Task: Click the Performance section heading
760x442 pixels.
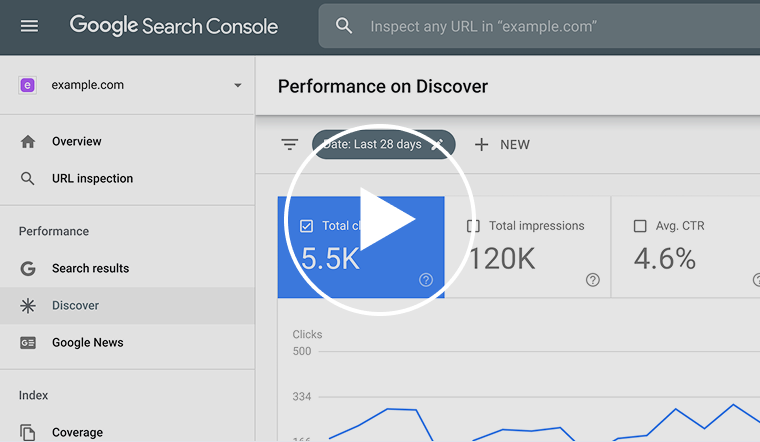Action: point(54,231)
